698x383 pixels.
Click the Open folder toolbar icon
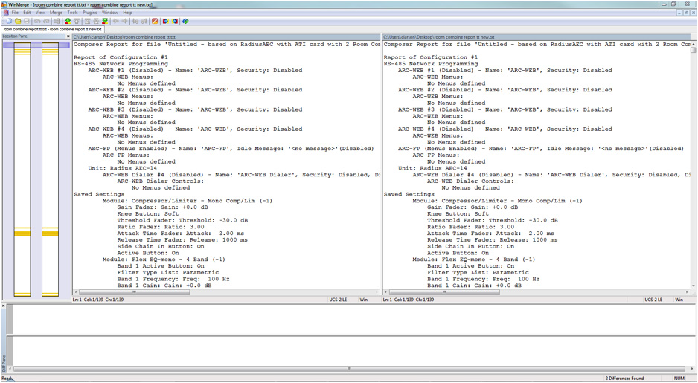click(x=18, y=21)
